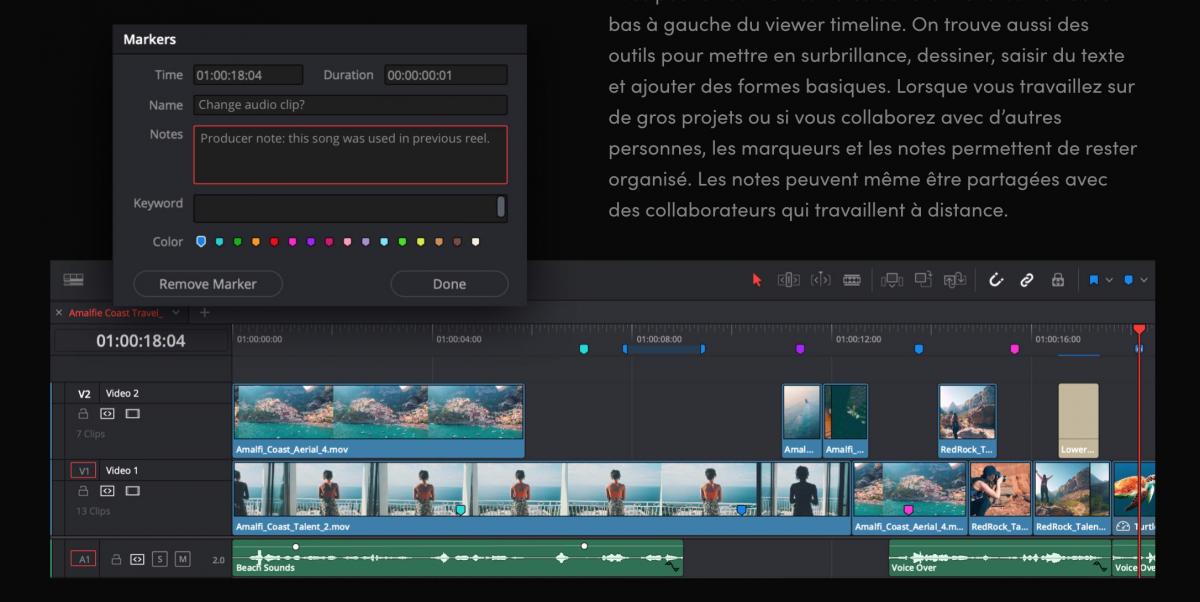Lock the Video 2 track
1200x602 pixels.
click(85, 413)
